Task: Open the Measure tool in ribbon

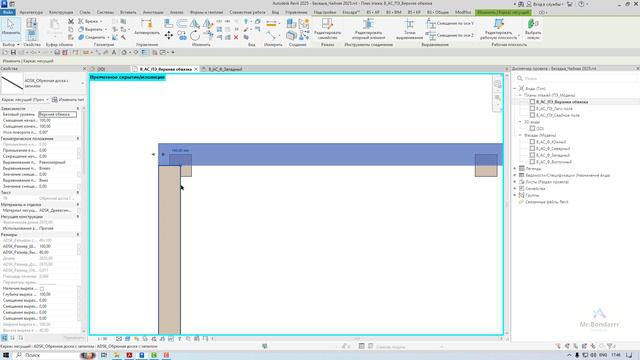Action: [271, 24]
